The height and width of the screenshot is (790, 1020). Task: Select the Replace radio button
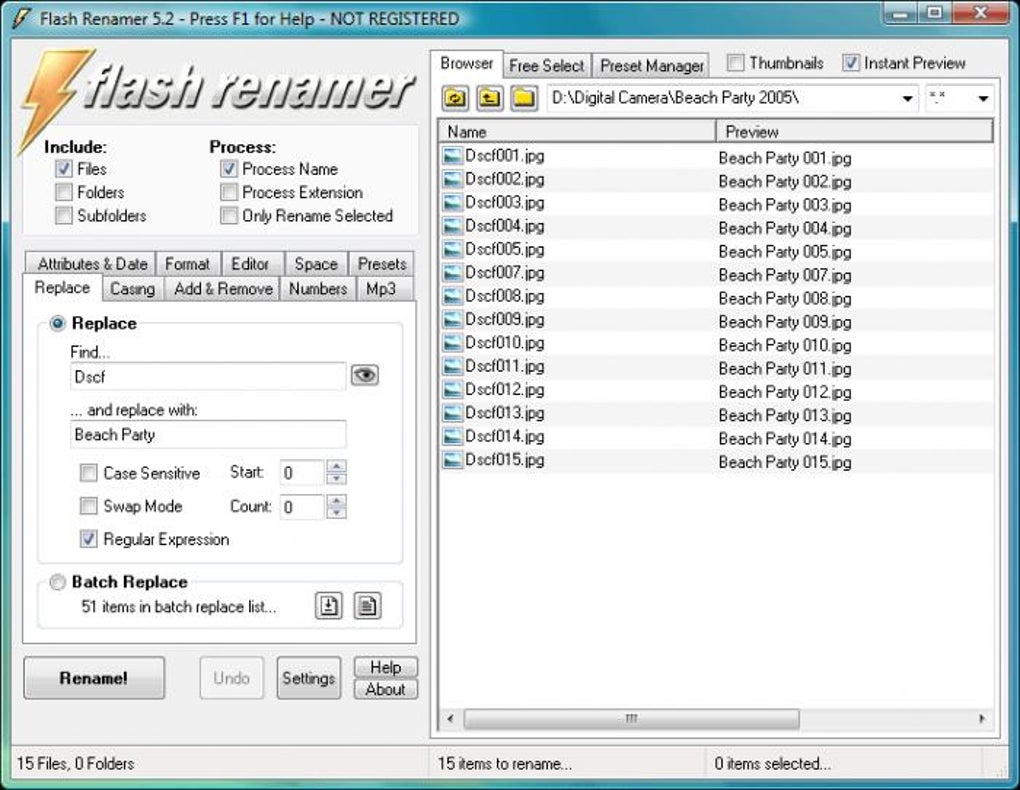pyautogui.click(x=58, y=323)
